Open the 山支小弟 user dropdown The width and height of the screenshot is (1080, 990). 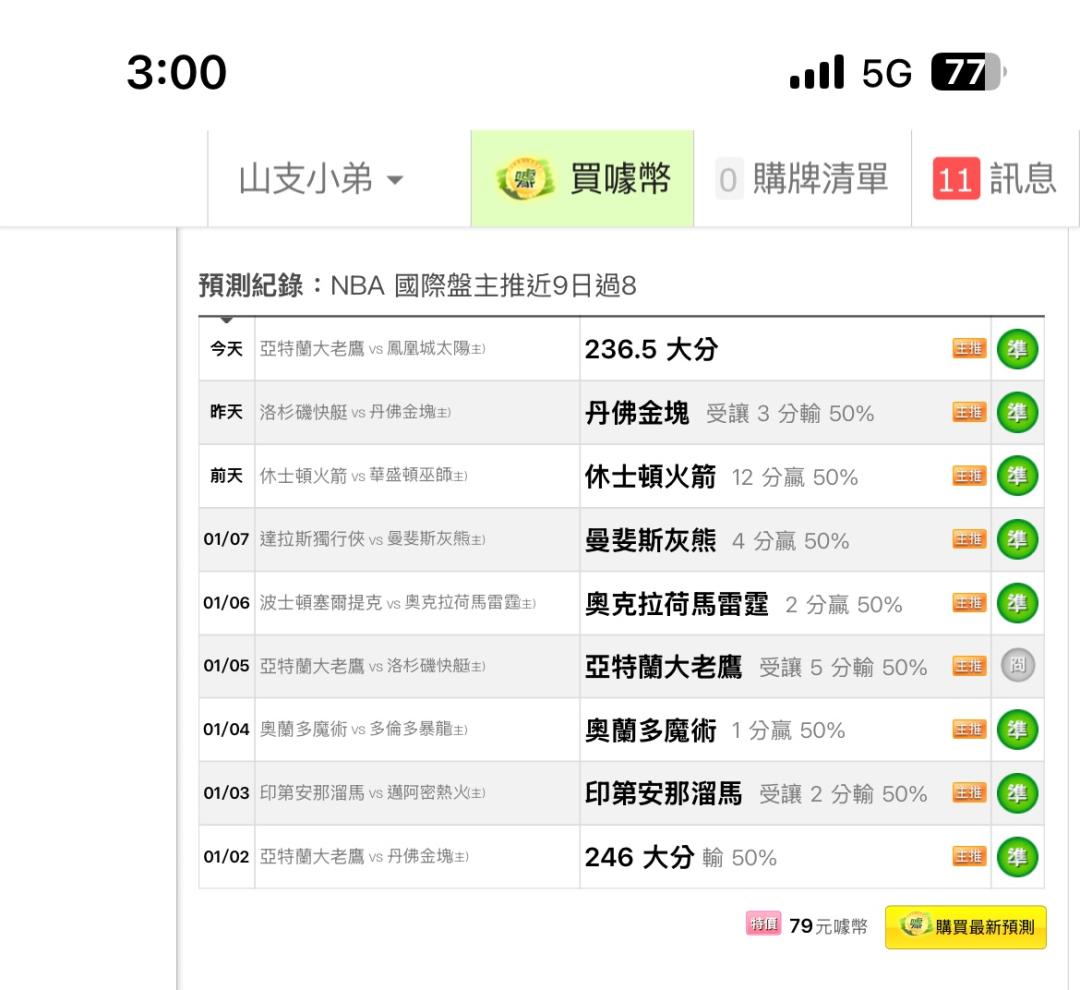(x=320, y=179)
